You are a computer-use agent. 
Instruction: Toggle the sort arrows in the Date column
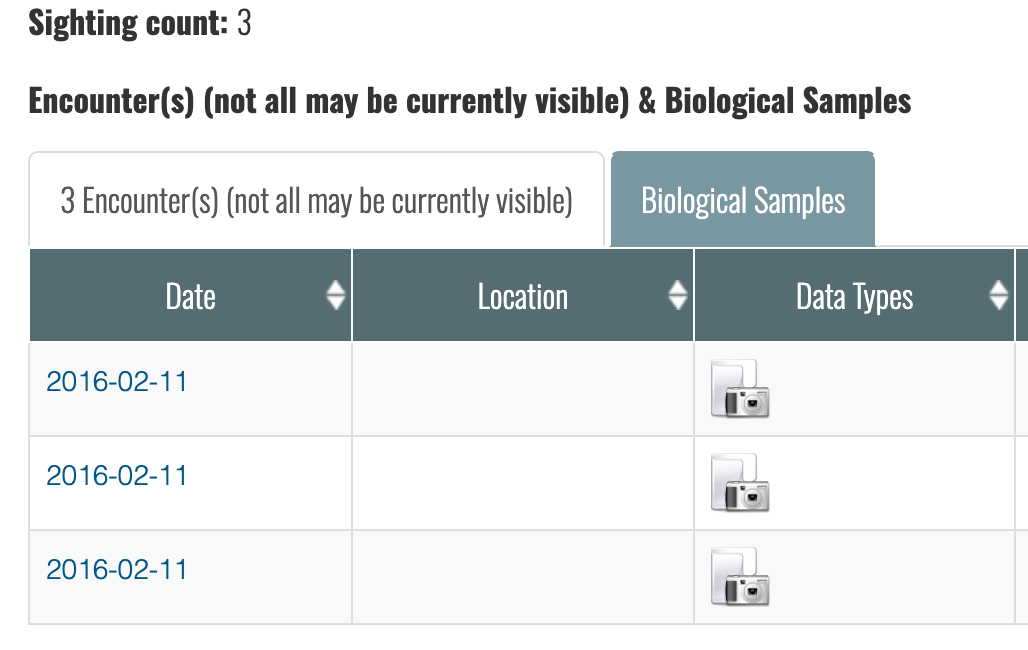point(336,295)
